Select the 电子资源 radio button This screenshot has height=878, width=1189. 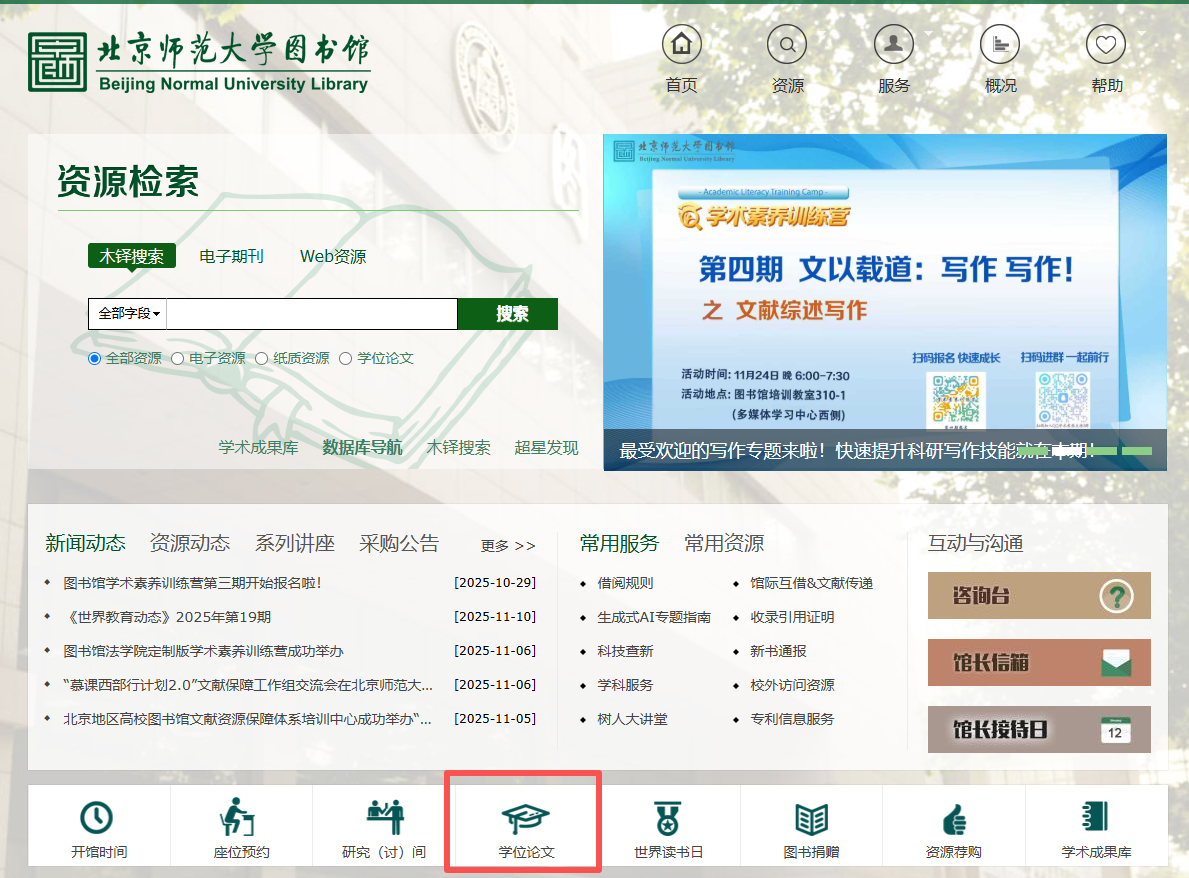click(178, 358)
